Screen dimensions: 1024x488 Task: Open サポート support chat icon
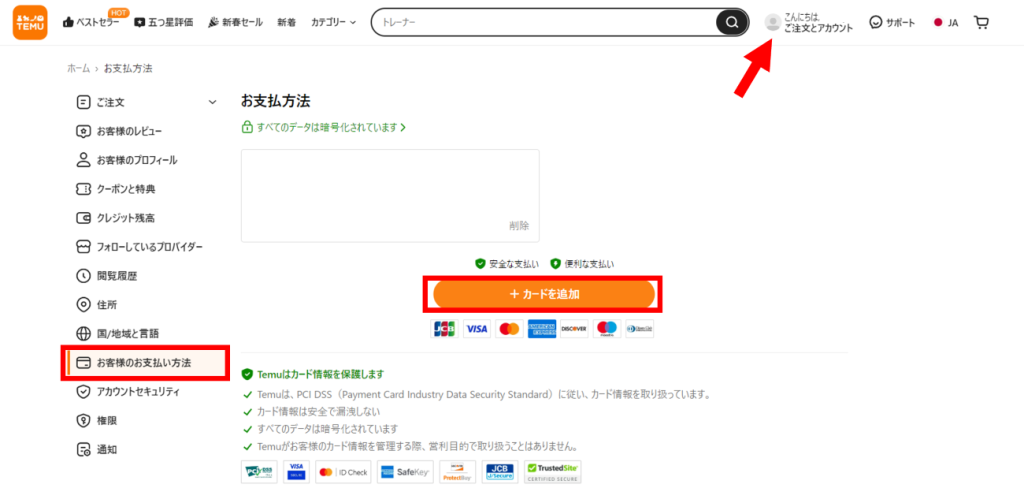click(x=876, y=22)
